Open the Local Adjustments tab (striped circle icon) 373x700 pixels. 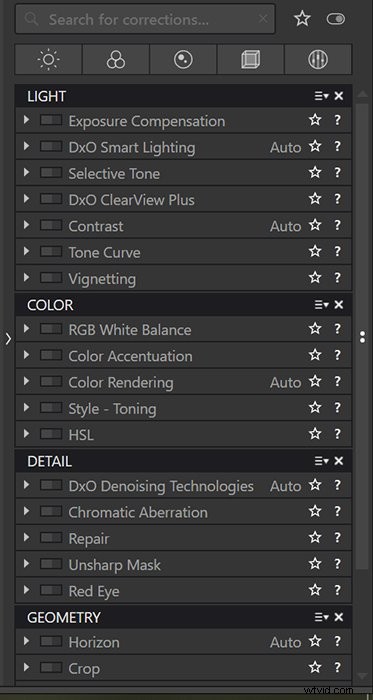point(318,59)
